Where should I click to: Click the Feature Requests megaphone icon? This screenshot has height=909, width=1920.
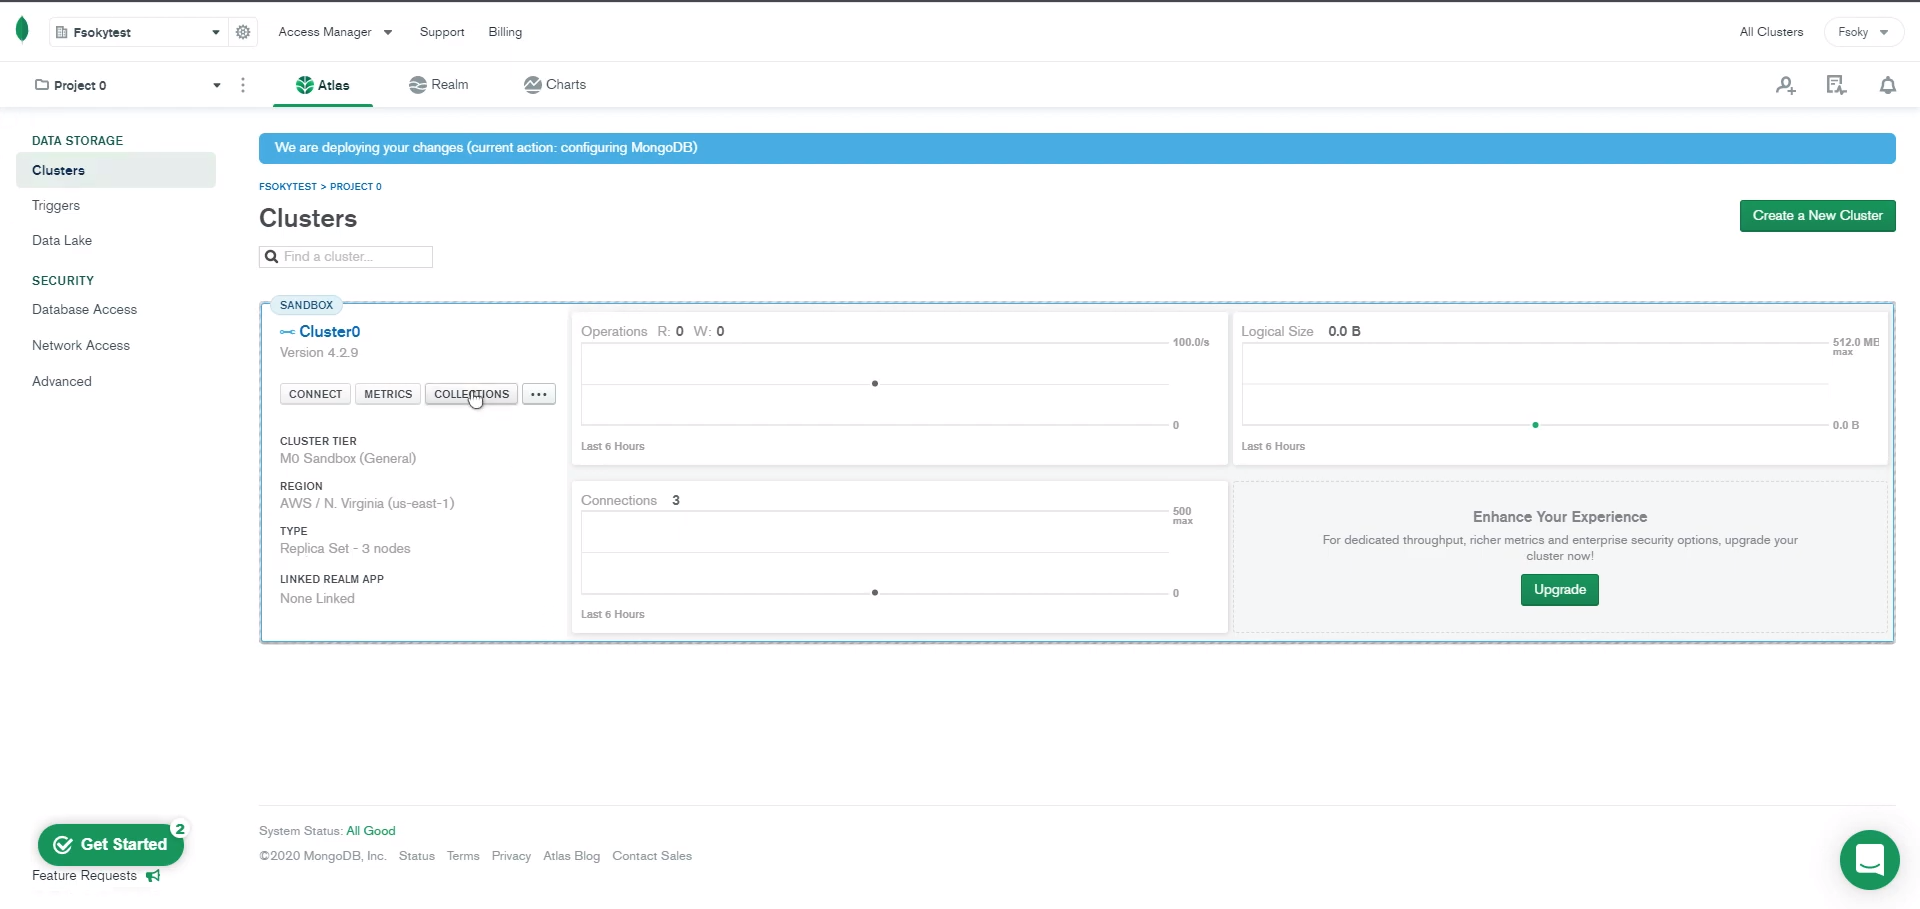click(153, 876)
